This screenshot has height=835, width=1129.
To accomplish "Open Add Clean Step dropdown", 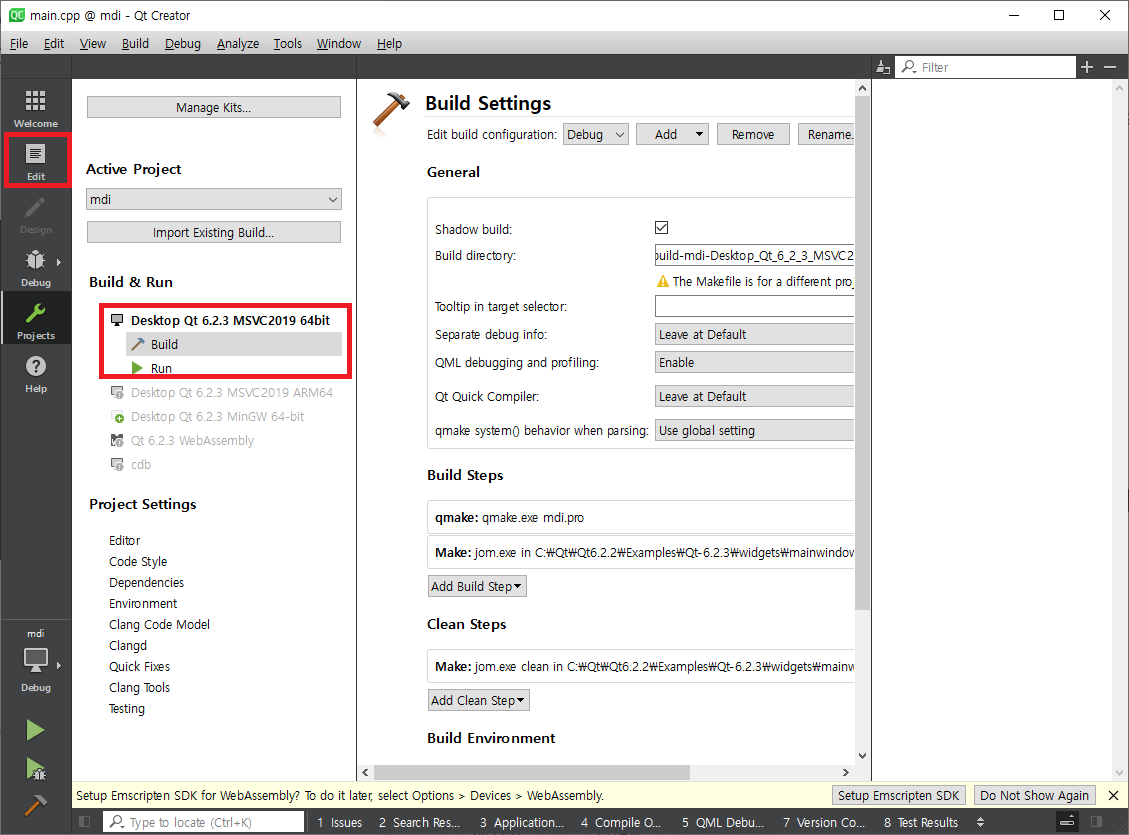I will pos(478,700).
